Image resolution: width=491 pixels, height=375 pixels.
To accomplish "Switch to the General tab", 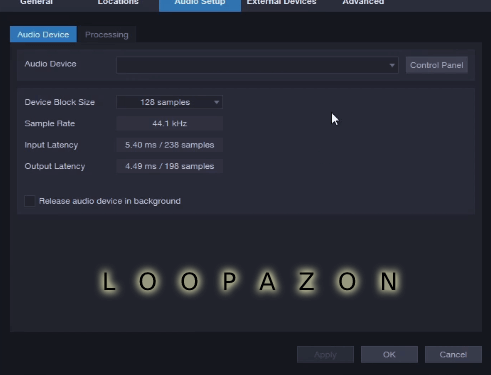I will 37,3.
